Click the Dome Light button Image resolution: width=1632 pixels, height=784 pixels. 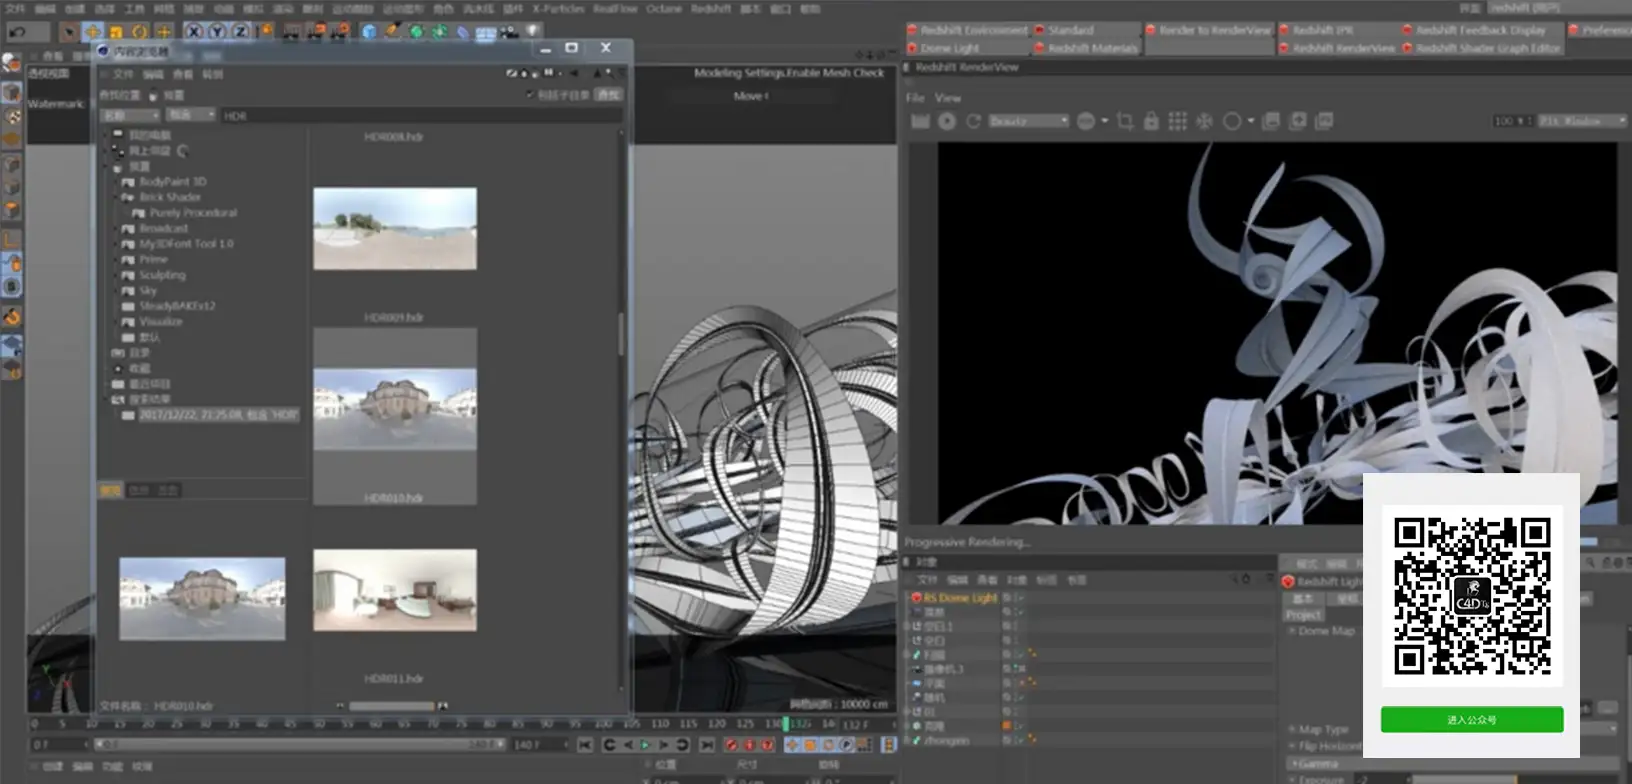[967, 48]
